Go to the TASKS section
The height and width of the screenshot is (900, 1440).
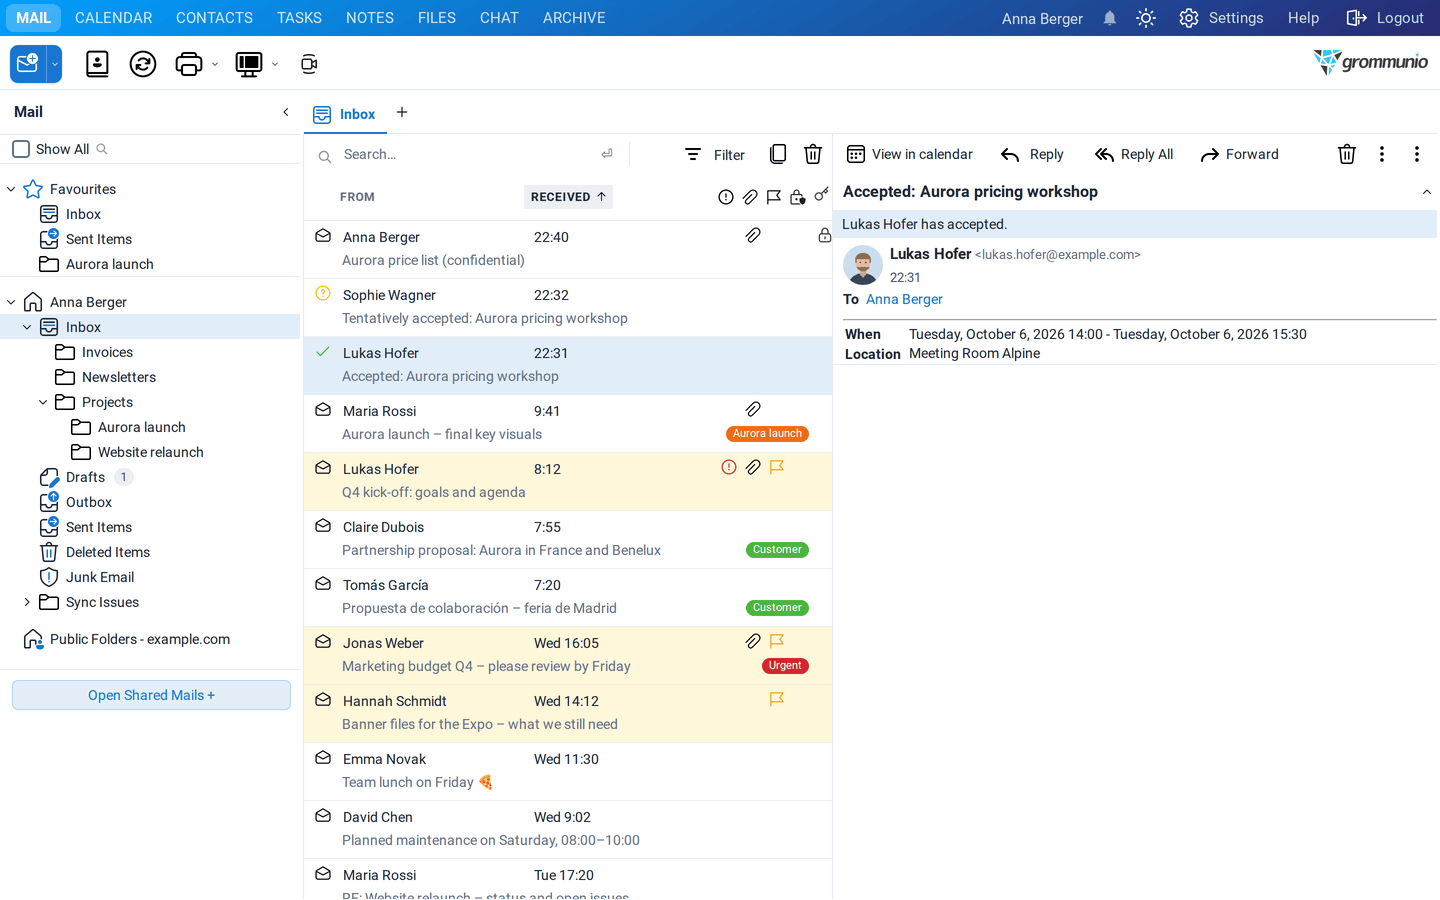299,18
